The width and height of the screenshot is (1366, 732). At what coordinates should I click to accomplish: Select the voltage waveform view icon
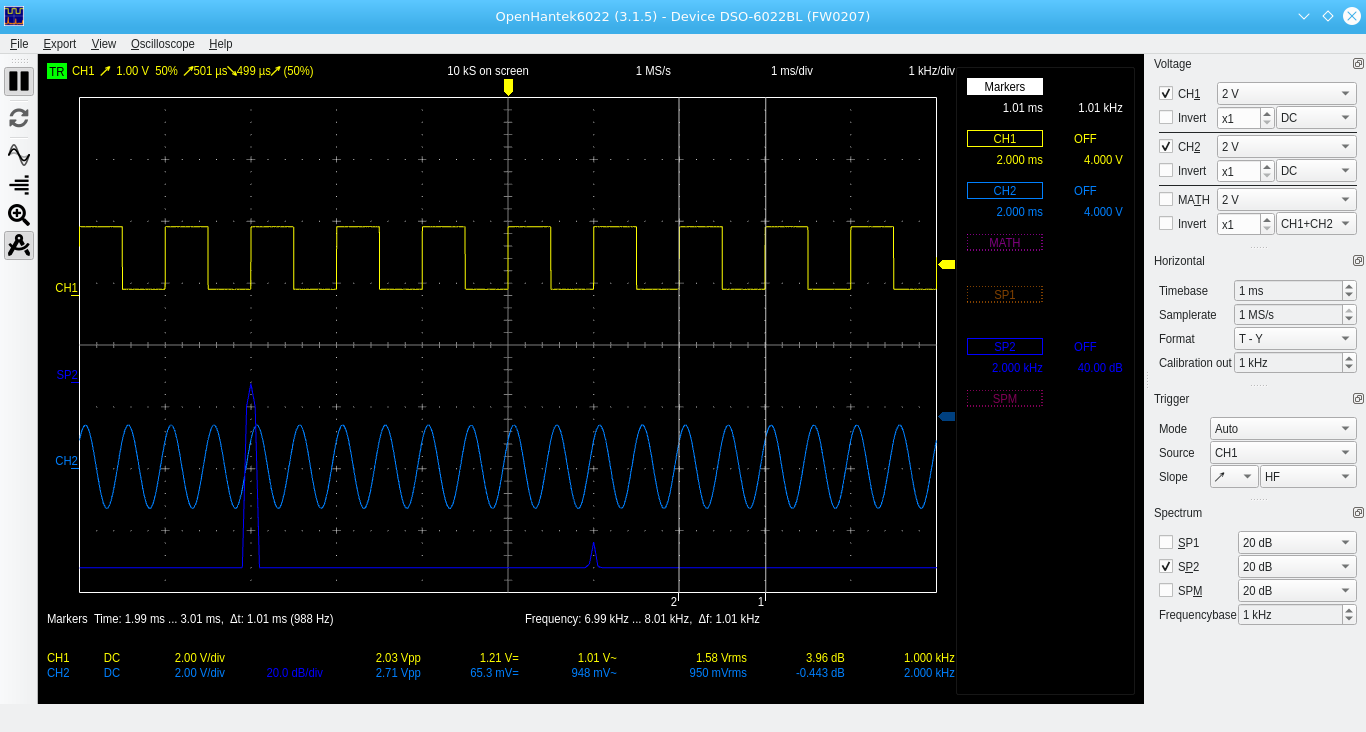(18, 154)
